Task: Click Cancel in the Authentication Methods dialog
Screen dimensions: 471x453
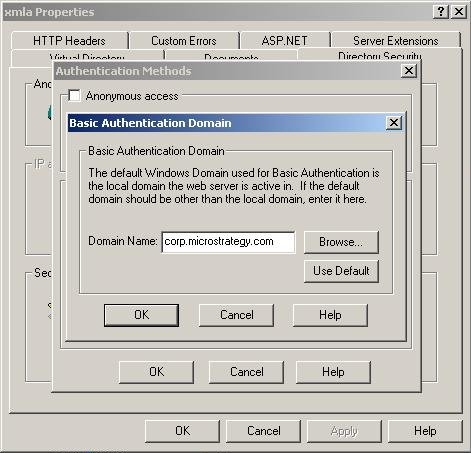Action: (x=246, y=372)
